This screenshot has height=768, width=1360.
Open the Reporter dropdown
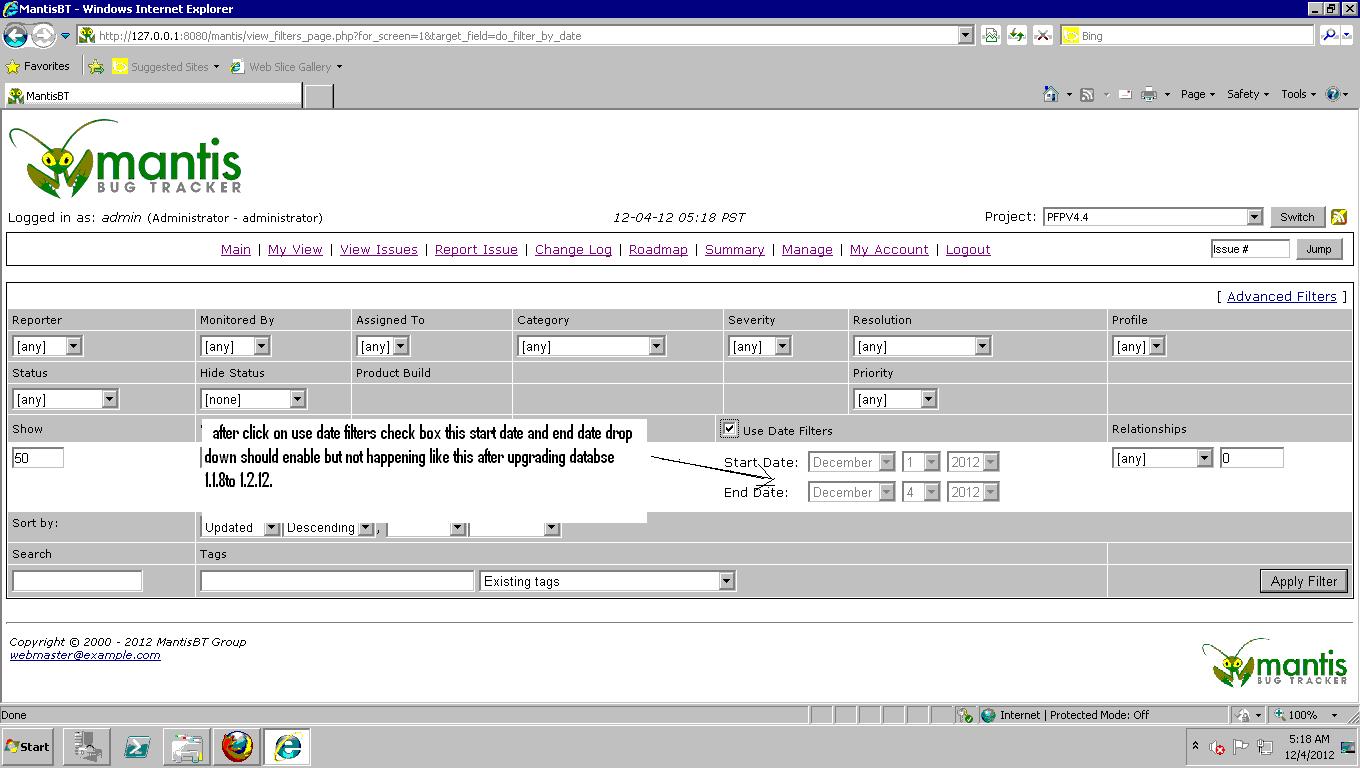47,346
